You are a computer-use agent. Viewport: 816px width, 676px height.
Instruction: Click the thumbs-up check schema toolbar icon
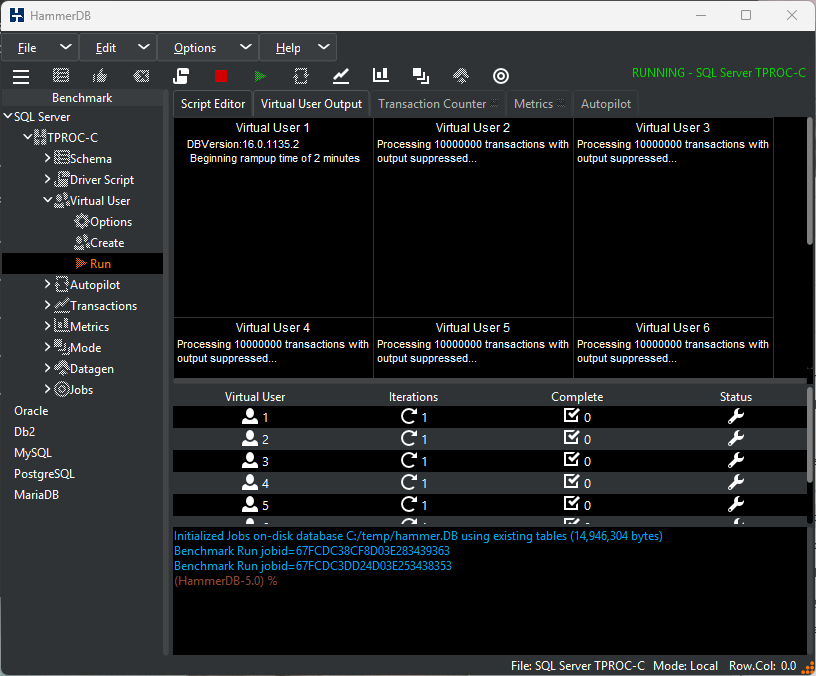point(100,76)
